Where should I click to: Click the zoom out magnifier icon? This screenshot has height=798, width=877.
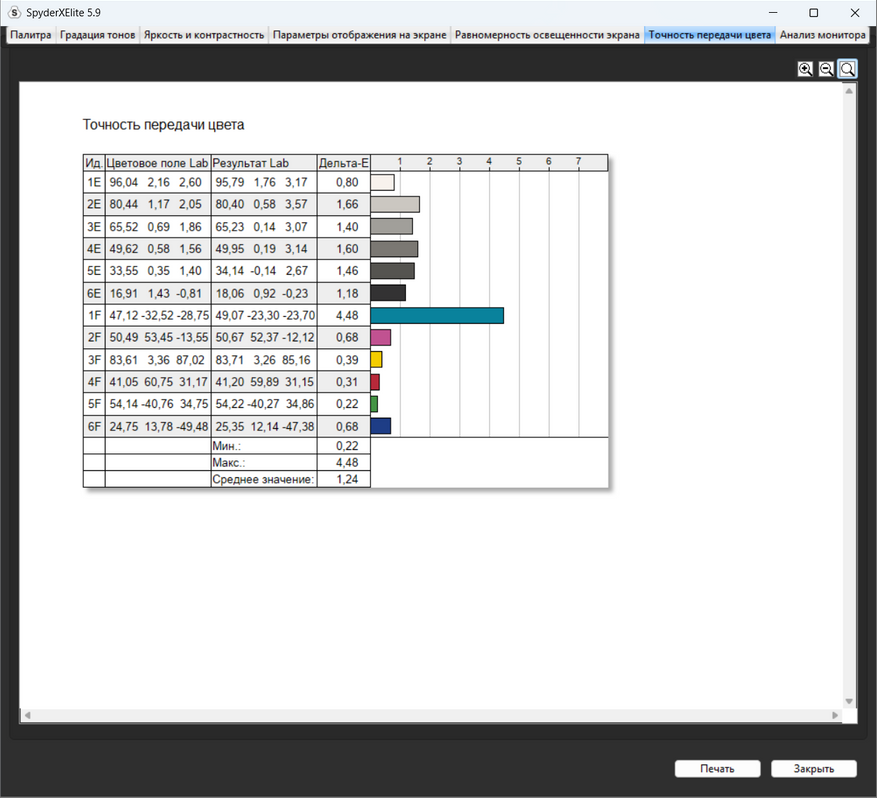pyautogui.click(x=826, y=69)
